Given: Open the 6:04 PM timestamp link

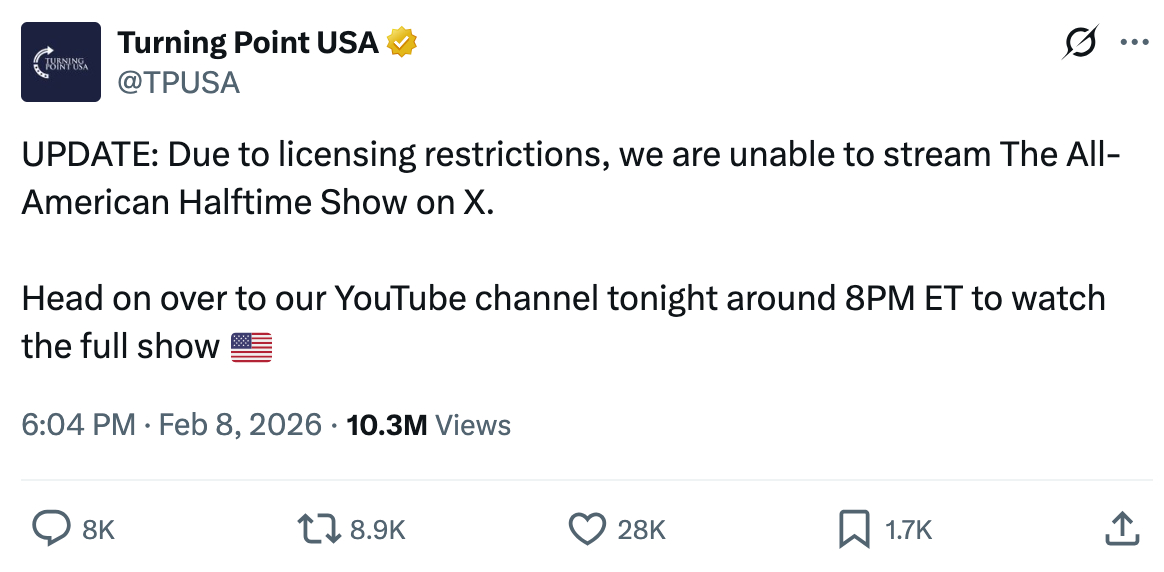Looking at the screenshot, I should tap(78, 425).
